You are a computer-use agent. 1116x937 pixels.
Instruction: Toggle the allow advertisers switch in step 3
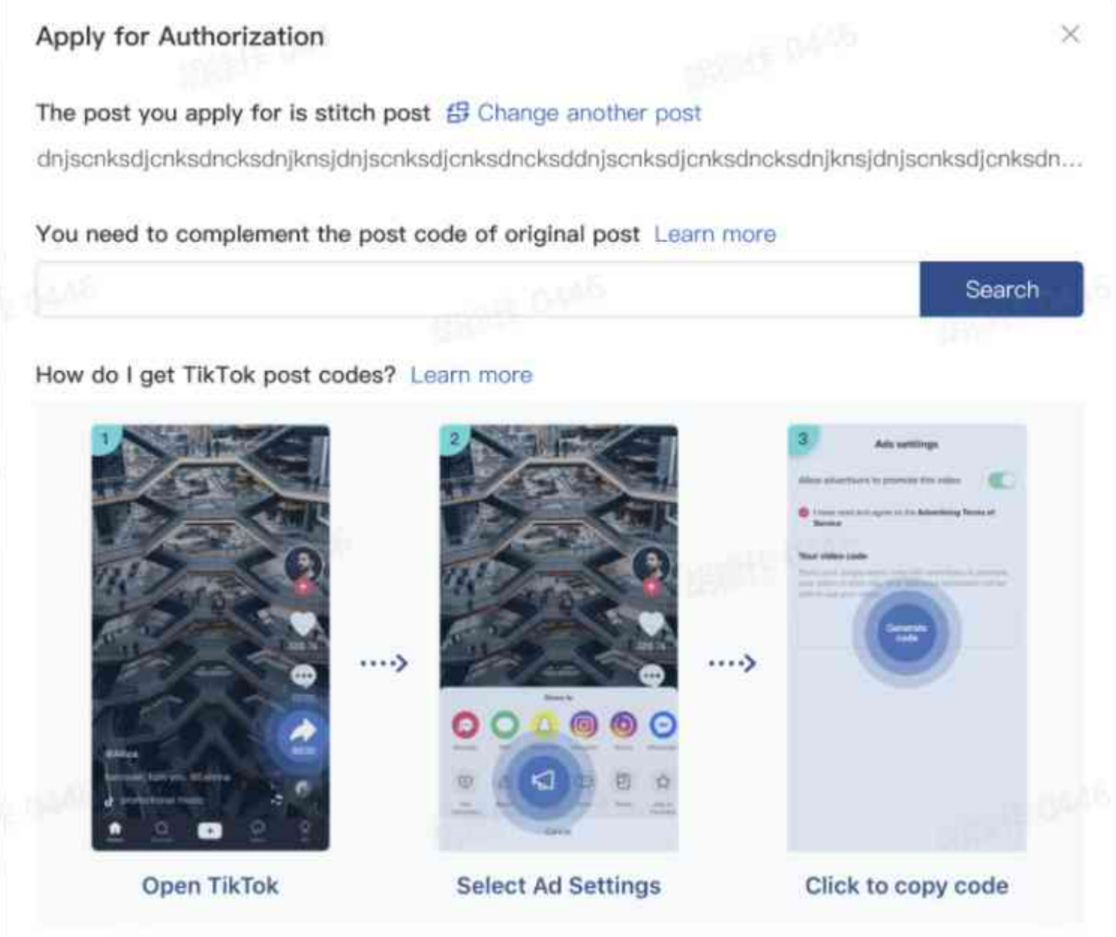[1001, 480]
